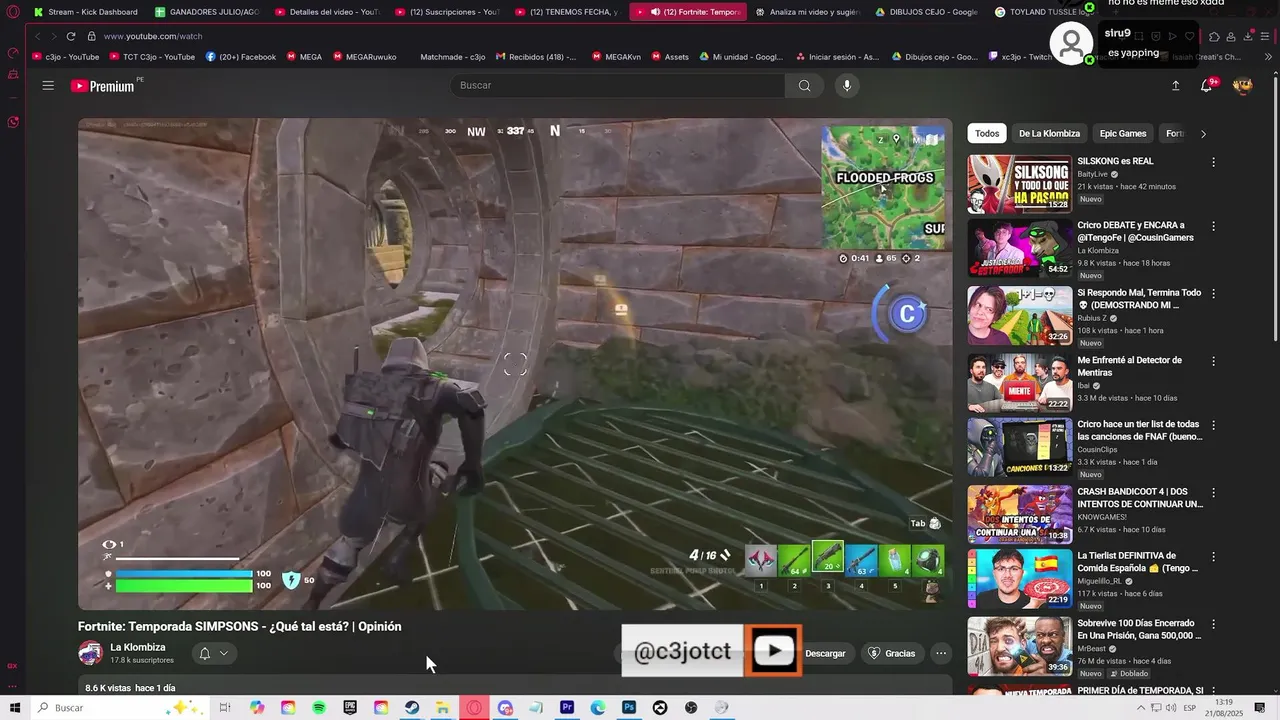Click the Descargar button
Screen dimensions: 1280x720
(825, 653)
